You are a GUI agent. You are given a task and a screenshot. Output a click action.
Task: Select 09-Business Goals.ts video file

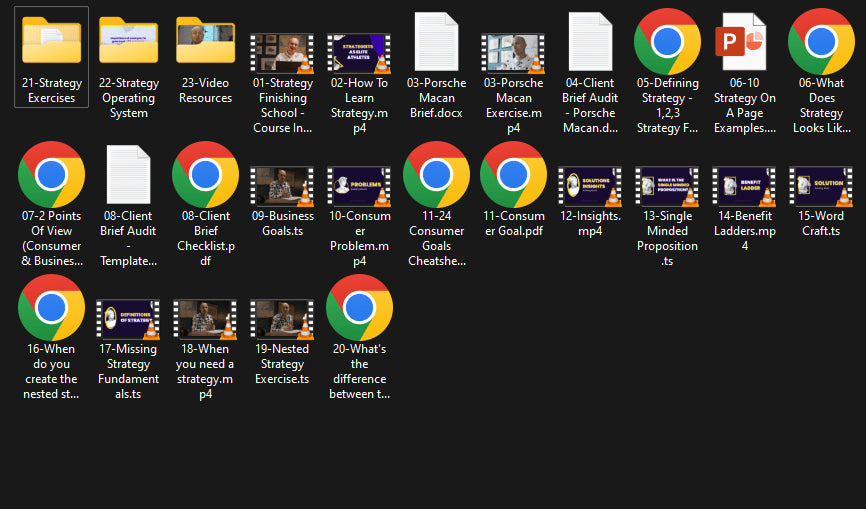[282, 187]
